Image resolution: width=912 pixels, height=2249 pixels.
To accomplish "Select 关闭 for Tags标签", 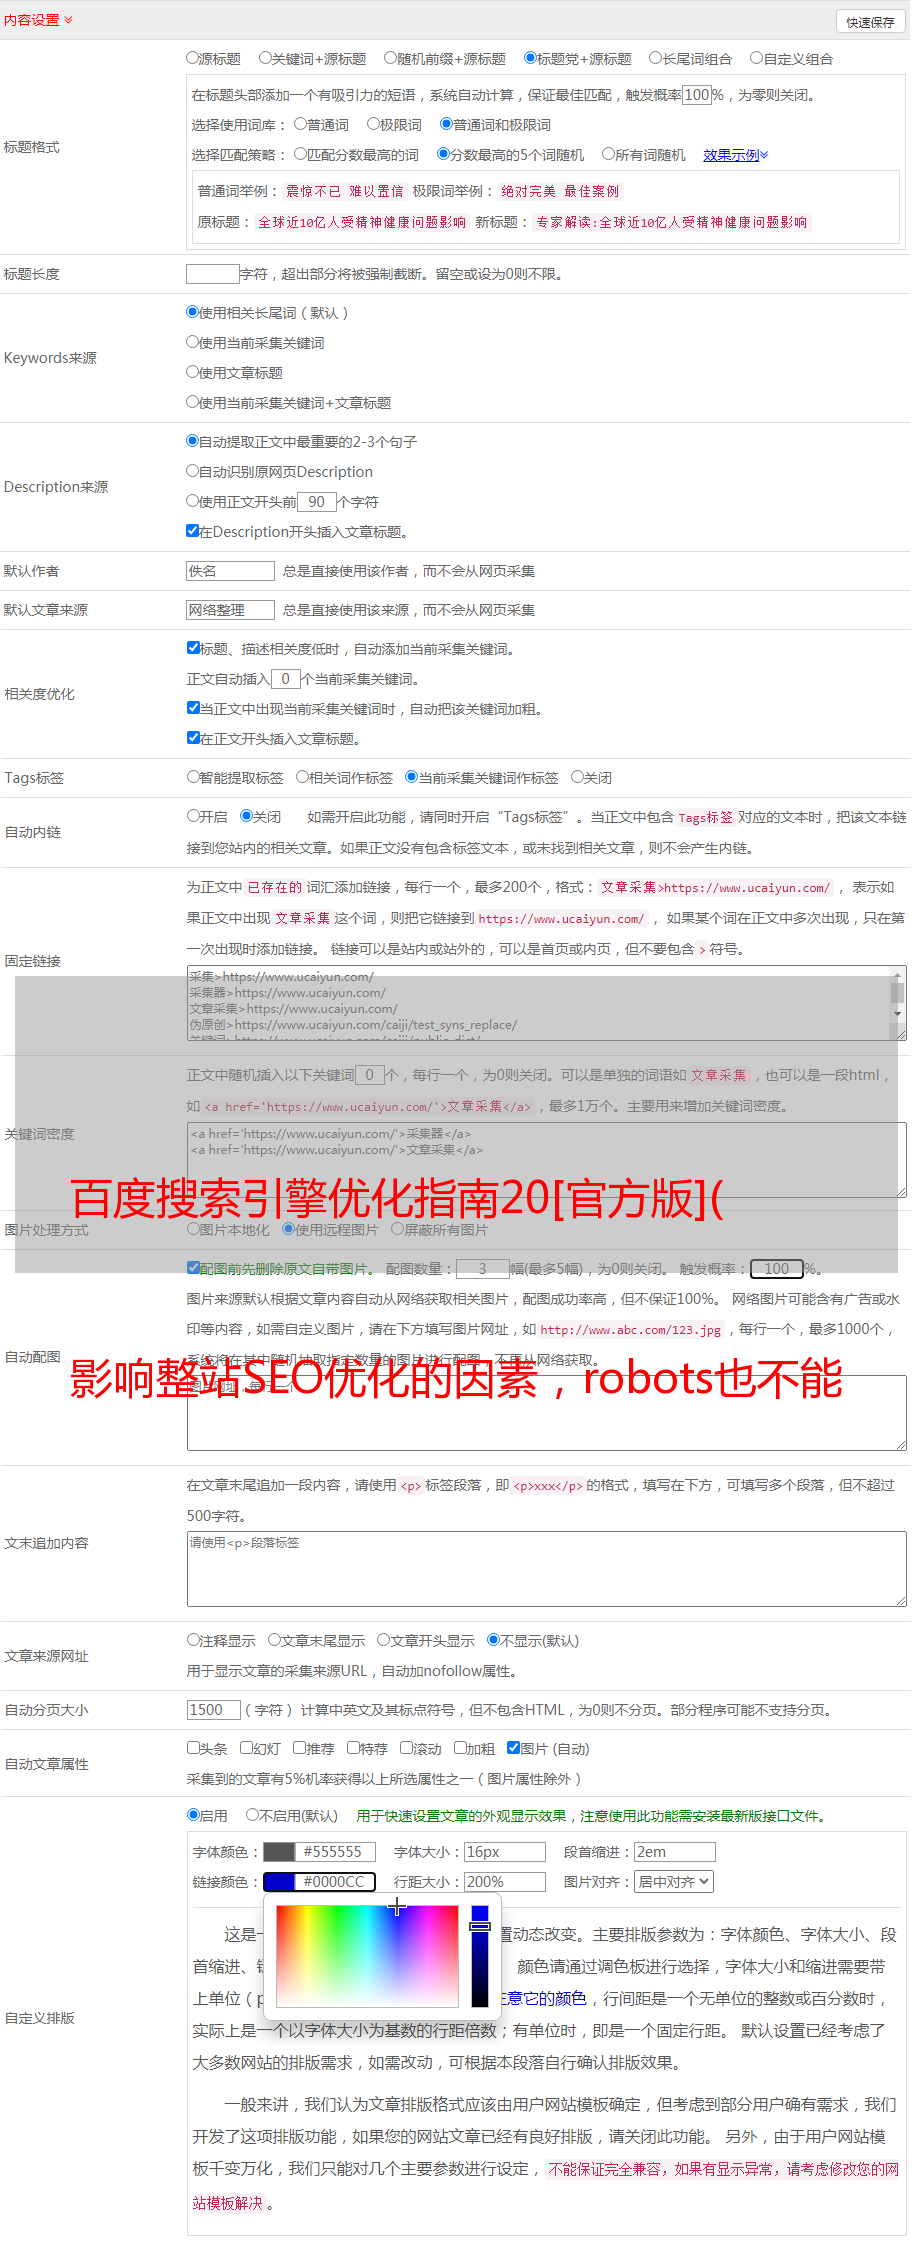I will pos(577,777).
